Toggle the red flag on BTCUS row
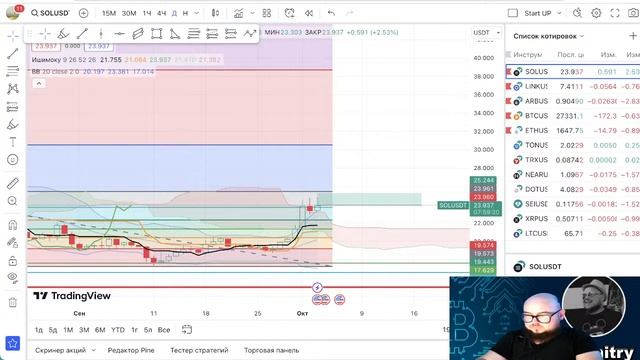This screenshot has width=640, height=360. coord(509,116)
